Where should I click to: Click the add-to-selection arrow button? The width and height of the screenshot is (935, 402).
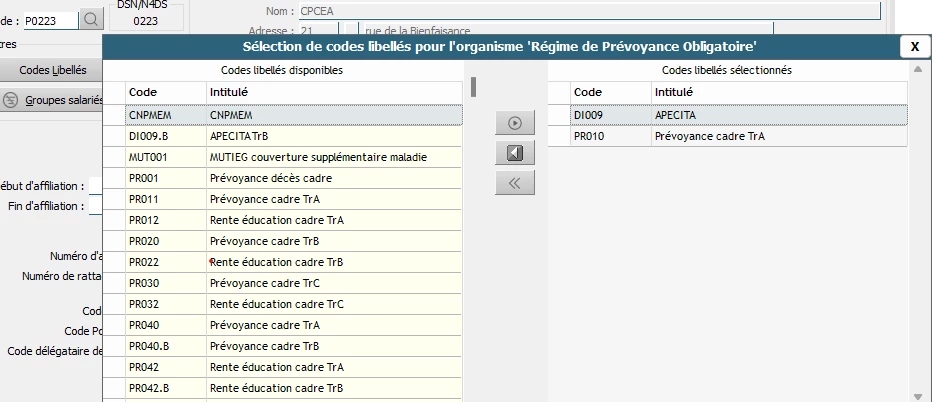click(x=515, y=123)
